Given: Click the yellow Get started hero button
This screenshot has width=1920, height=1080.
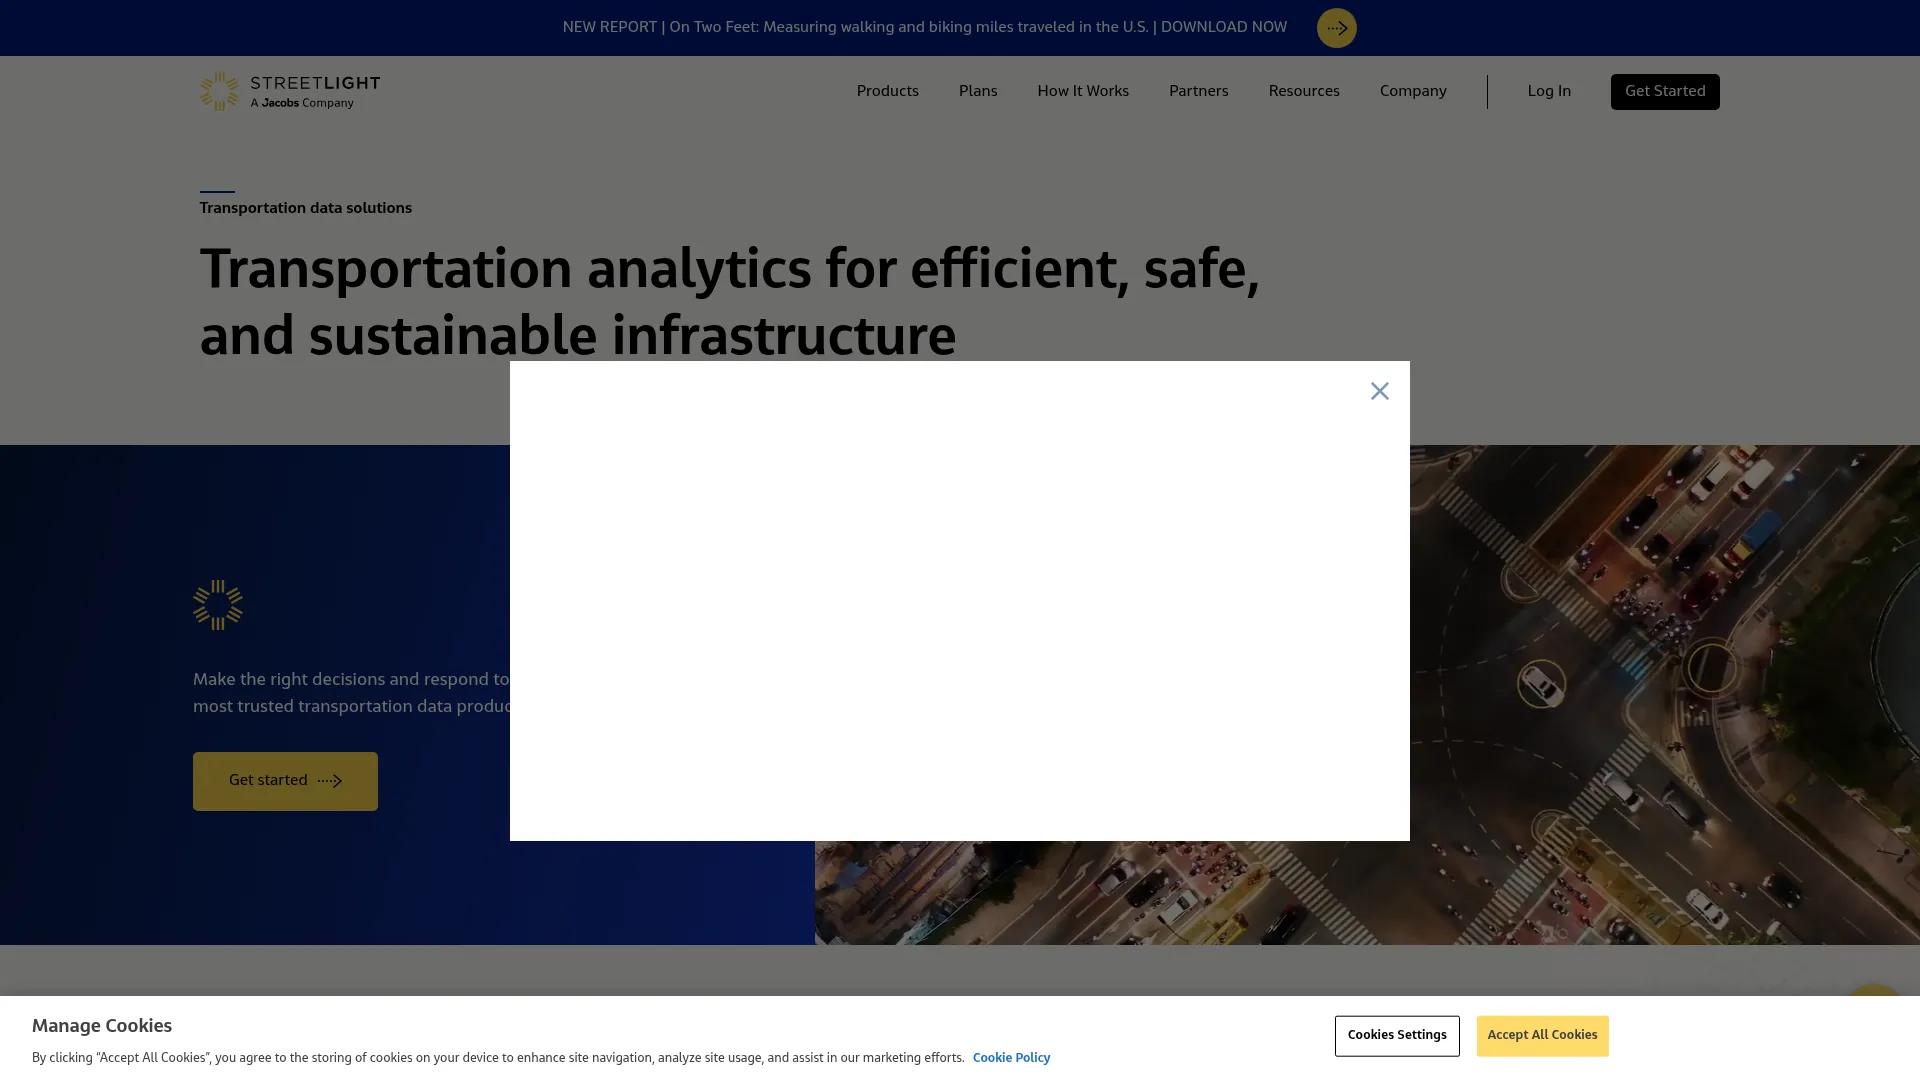Looking at the screenshot, I should (x=285, y=781).
